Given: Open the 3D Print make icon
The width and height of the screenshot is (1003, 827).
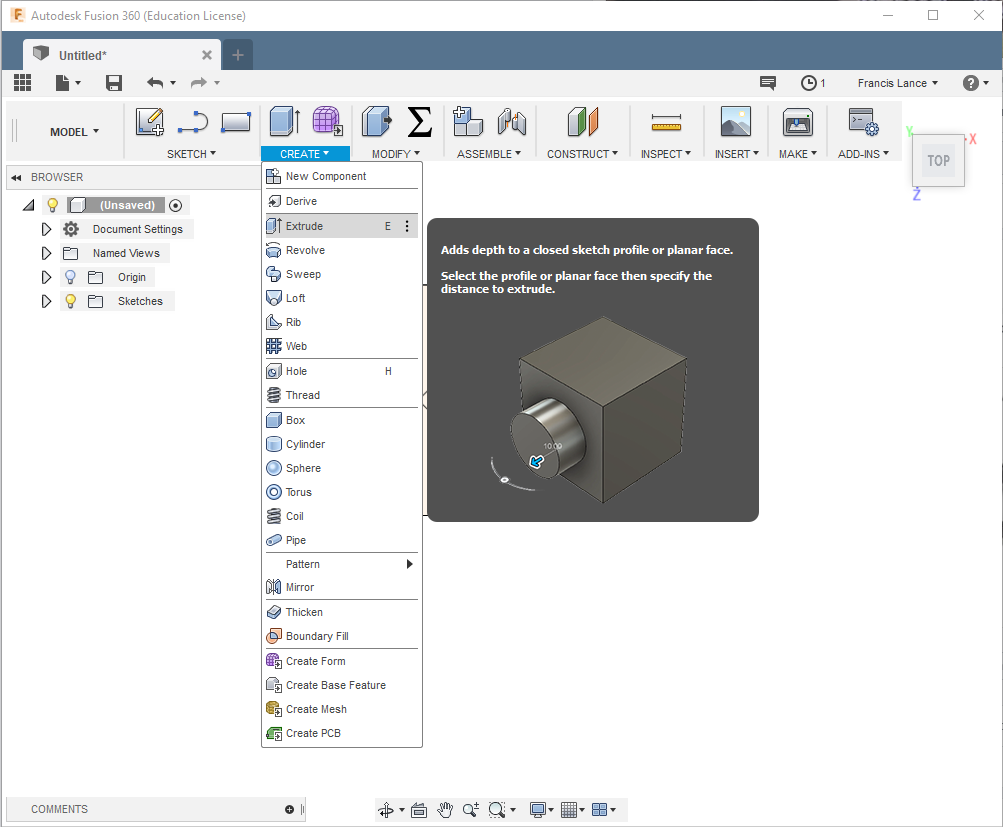Looking at the screenshot, I should (798, 122).
